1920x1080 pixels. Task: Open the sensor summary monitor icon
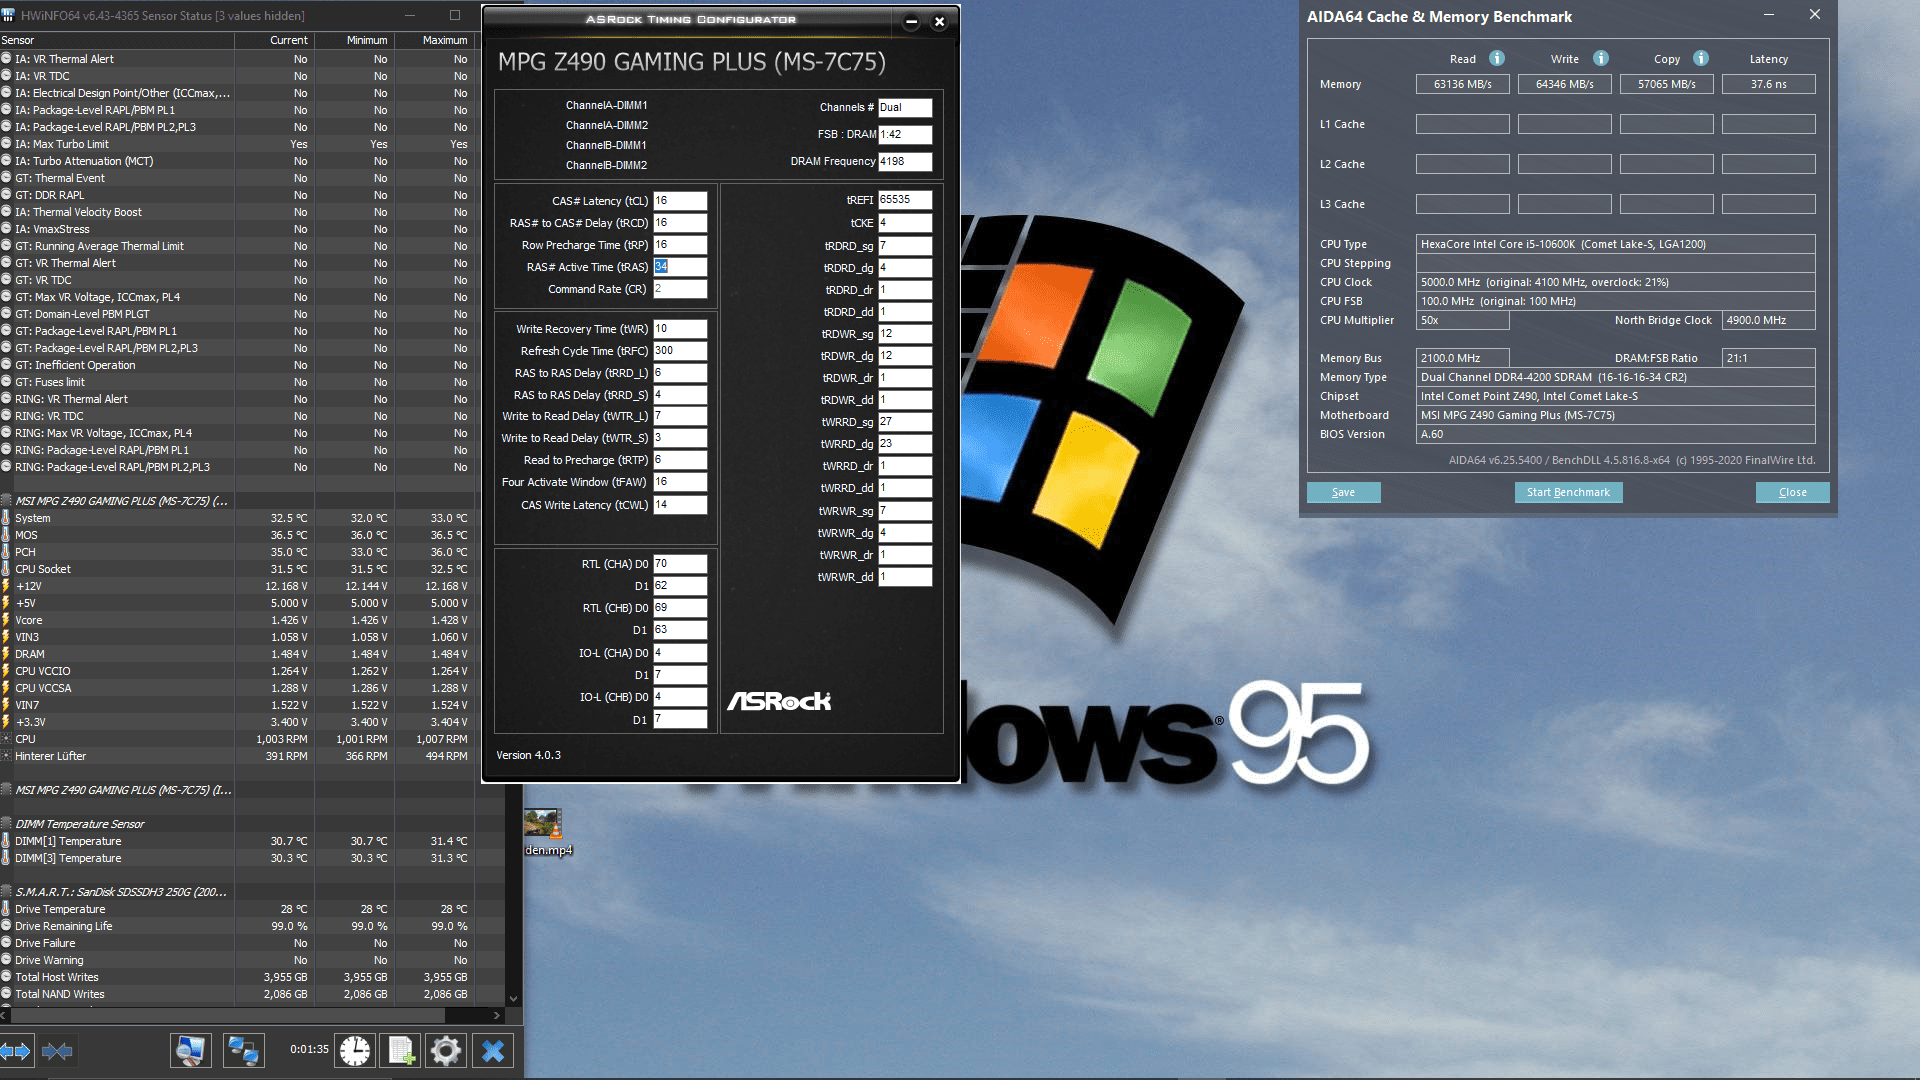[190, 1051]
